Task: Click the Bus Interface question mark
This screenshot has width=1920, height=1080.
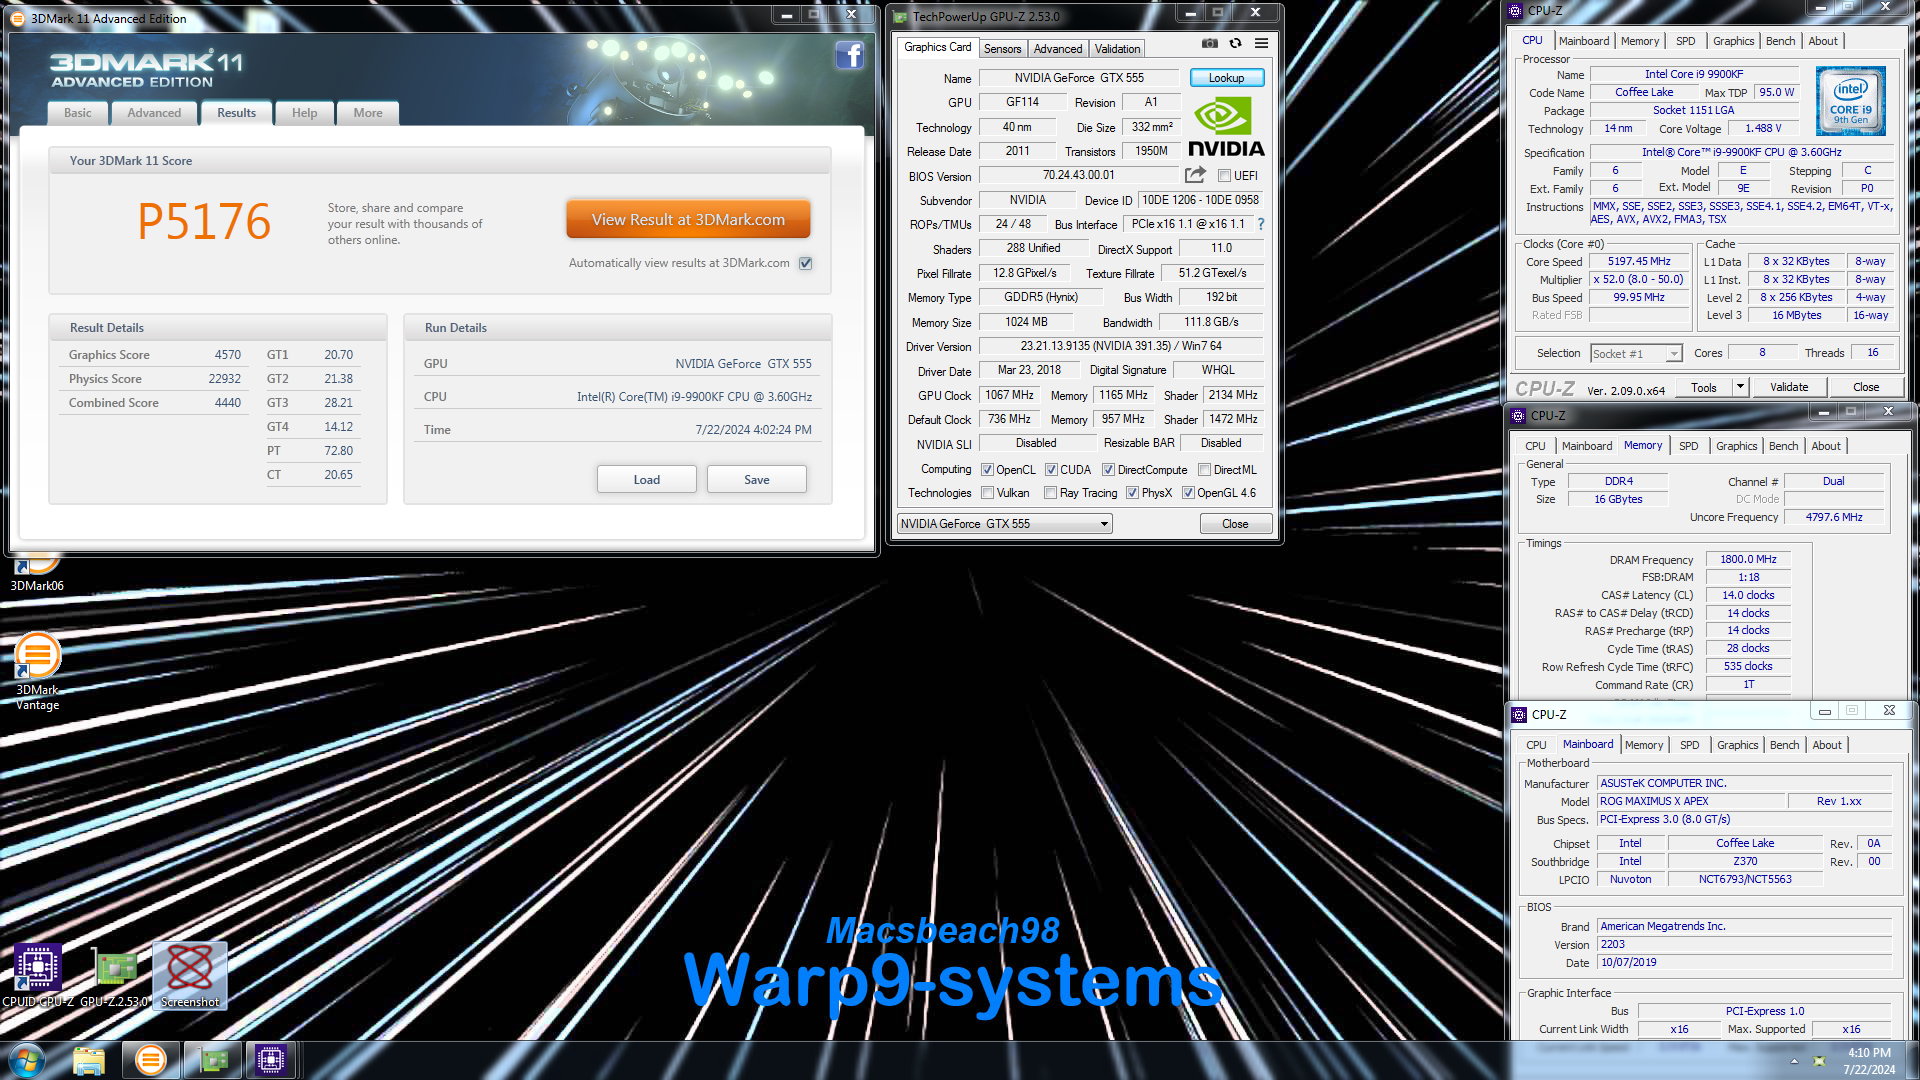Action: point(1261,224)
